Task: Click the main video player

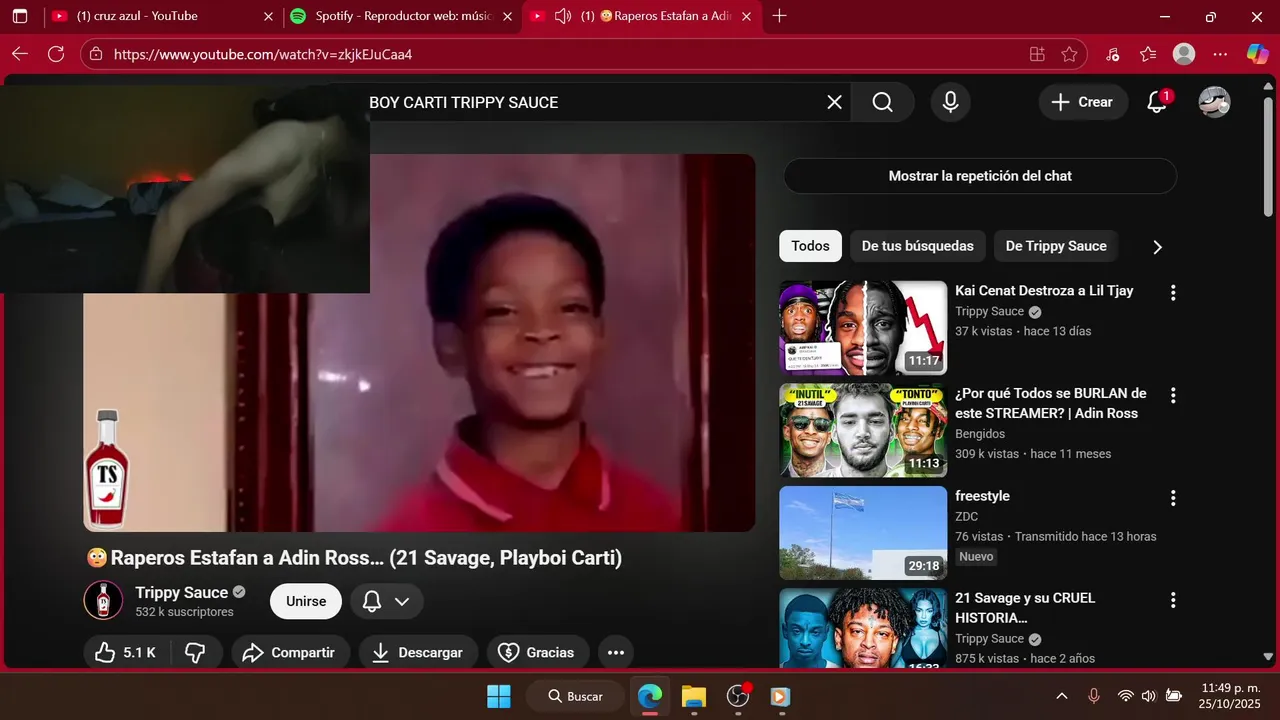Action: [419, 343]
